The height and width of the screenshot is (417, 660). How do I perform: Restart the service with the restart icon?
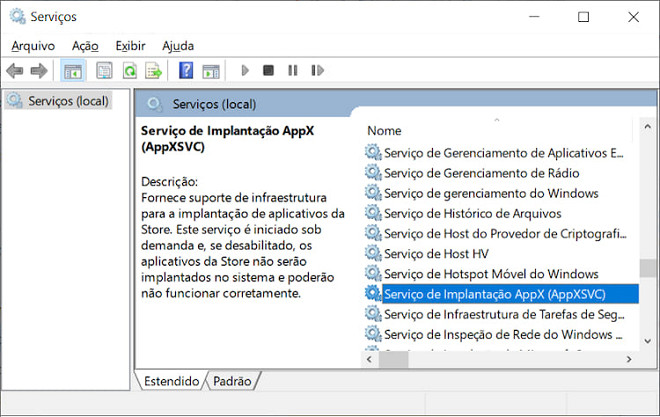tap(317, 71)
